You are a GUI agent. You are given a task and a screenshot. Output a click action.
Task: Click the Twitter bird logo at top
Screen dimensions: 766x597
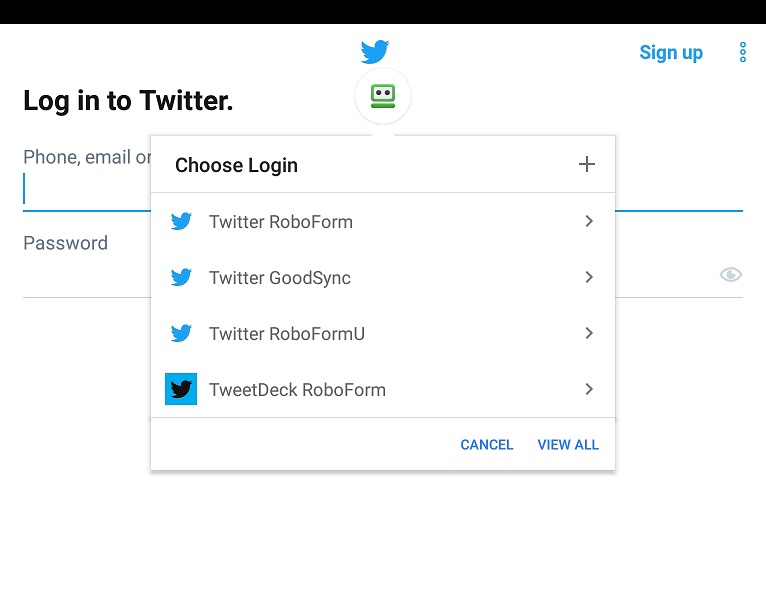[x=375, y=51]
